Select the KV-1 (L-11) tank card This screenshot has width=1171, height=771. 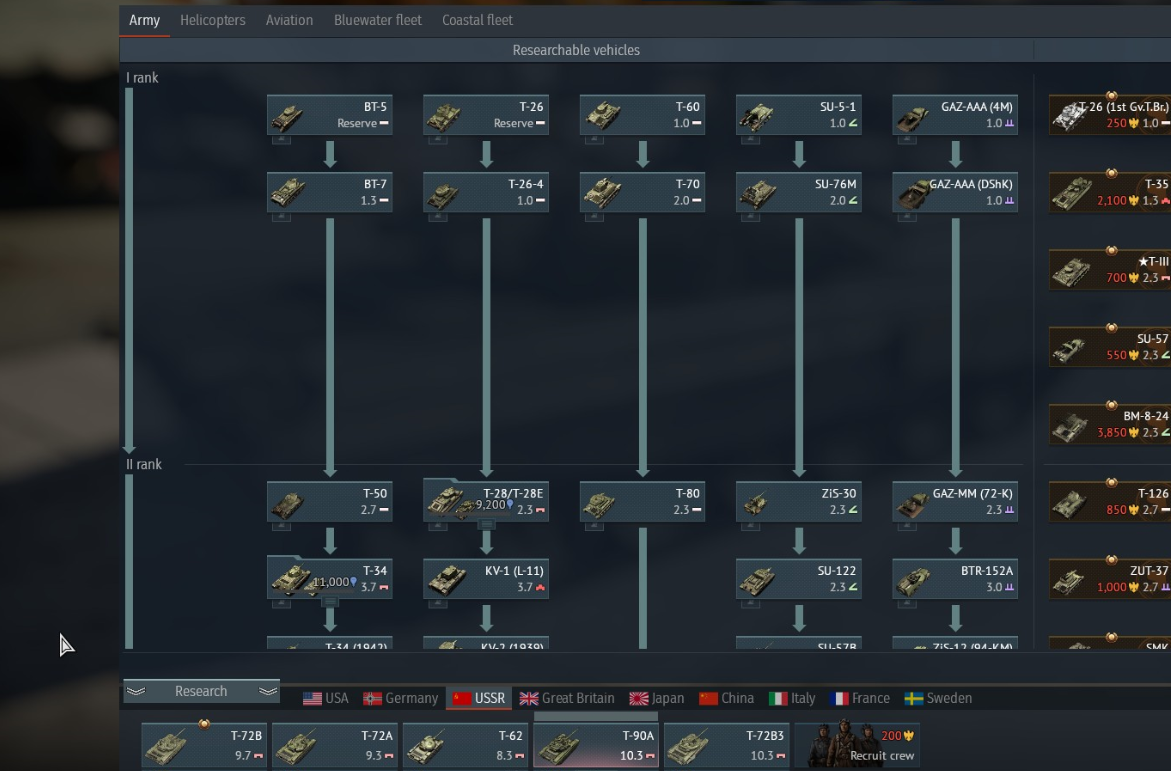tap(486, 579)
